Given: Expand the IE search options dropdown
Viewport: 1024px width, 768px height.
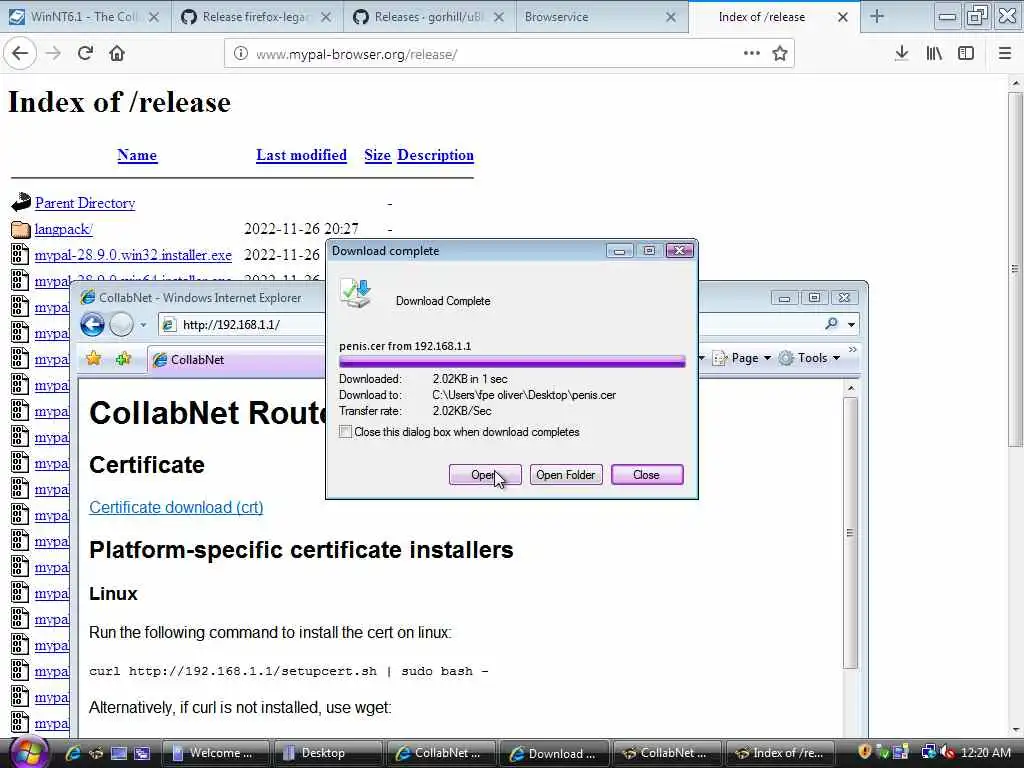Looking at the screenshot, I should pyautogui.click(x=851, y=325).
